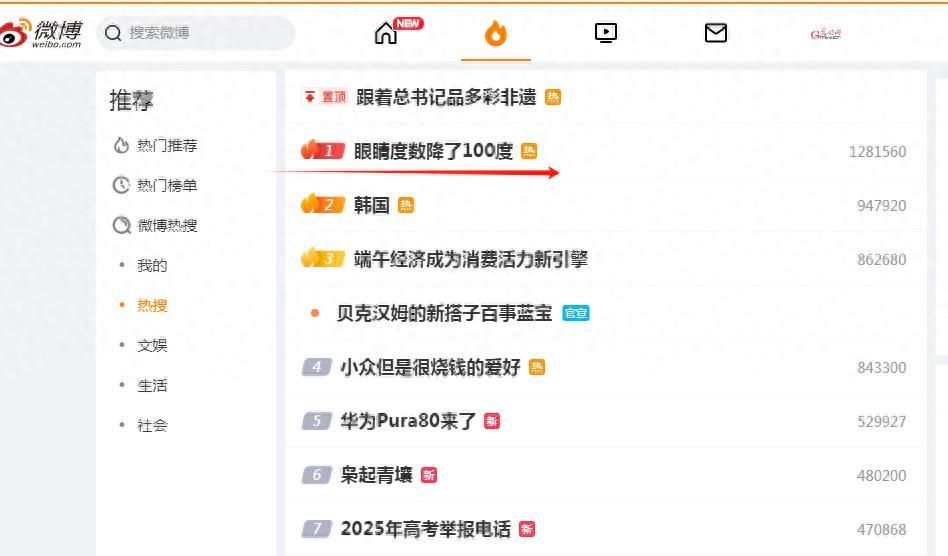Open topic 华为Pura80来了
The height and width of the screenshot is (556, 948).
click(x=408, y=421)
